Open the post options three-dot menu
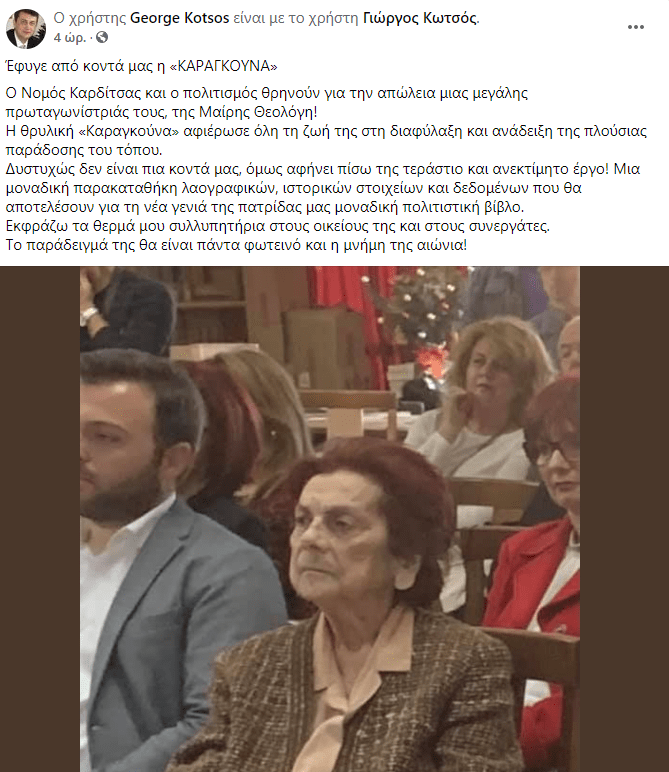Image resolution: width=669 pixels, height=772 pixels. (636, 27)
